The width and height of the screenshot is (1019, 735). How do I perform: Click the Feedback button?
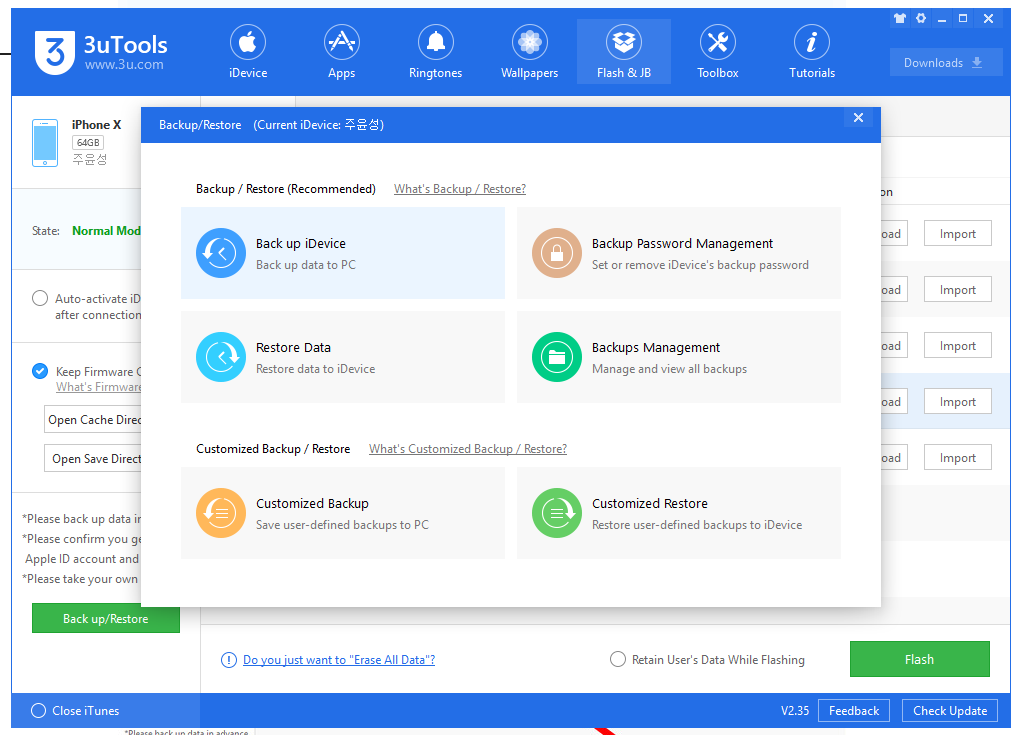pos(854,711)
